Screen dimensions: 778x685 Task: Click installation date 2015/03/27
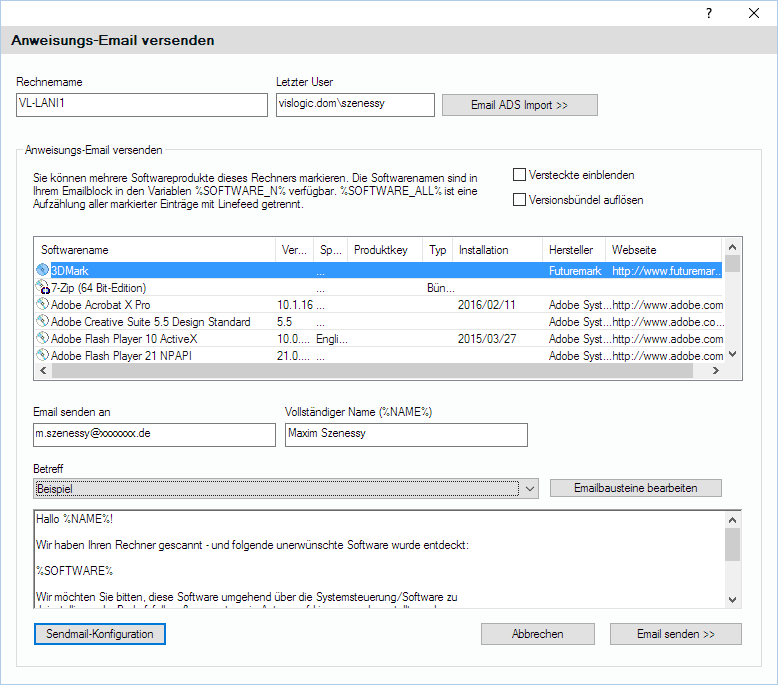pos(487,339)
